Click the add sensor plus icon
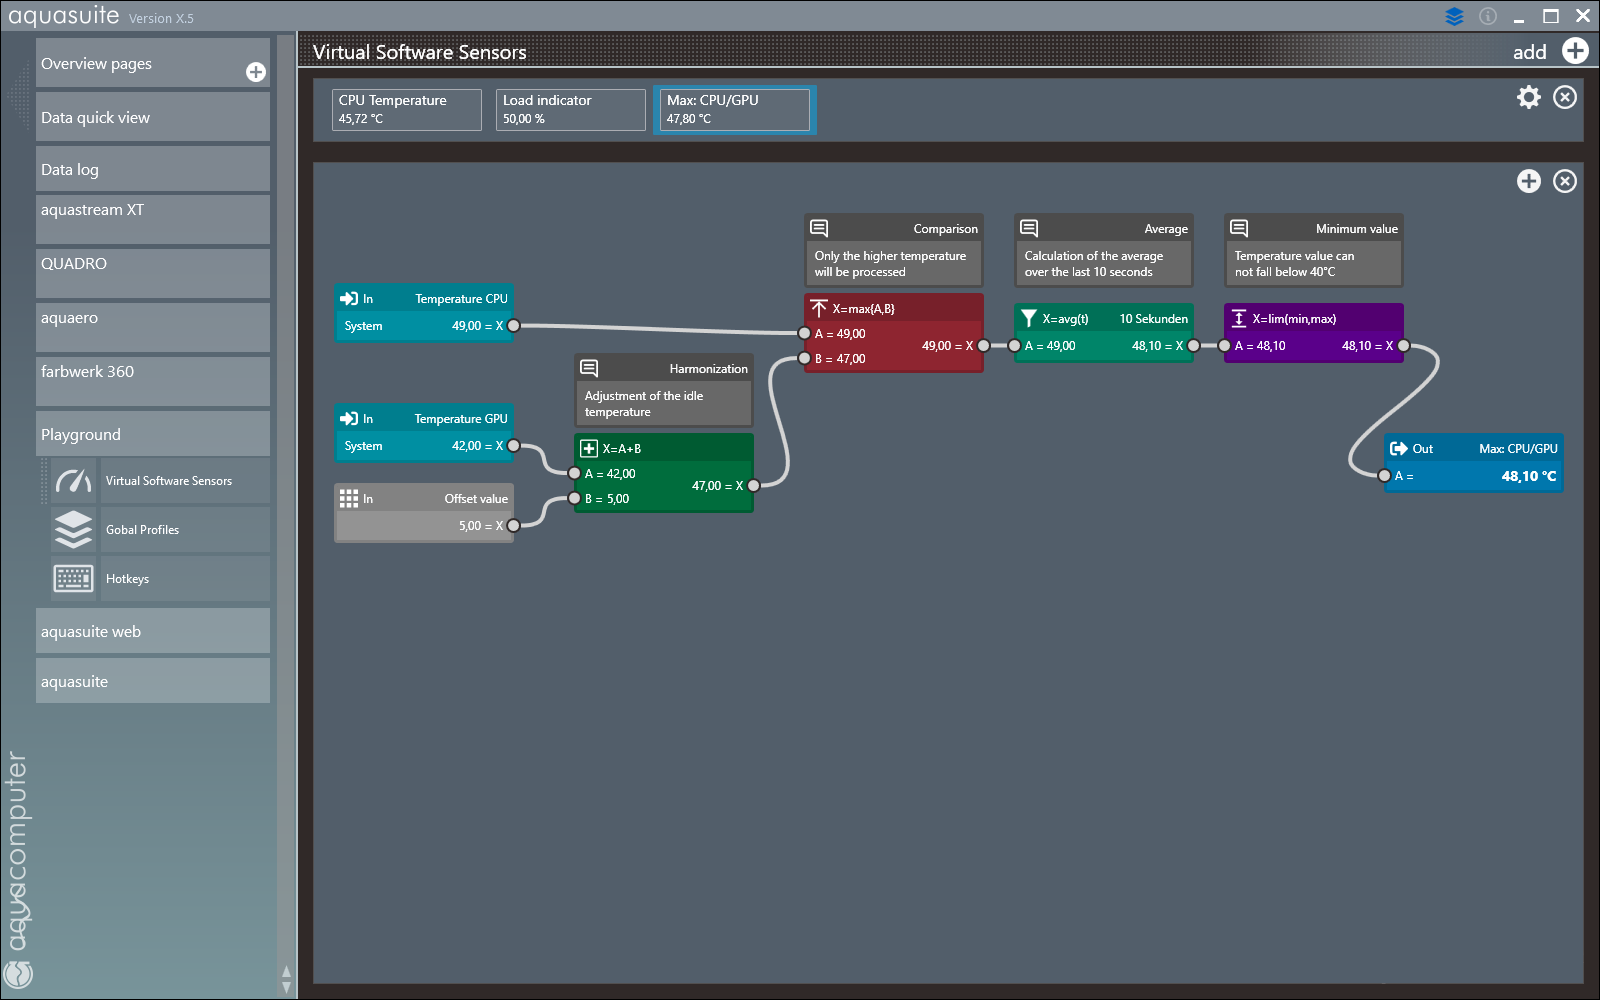The width and height of the screenshot is (1600, 1000). click(1575, 51)
